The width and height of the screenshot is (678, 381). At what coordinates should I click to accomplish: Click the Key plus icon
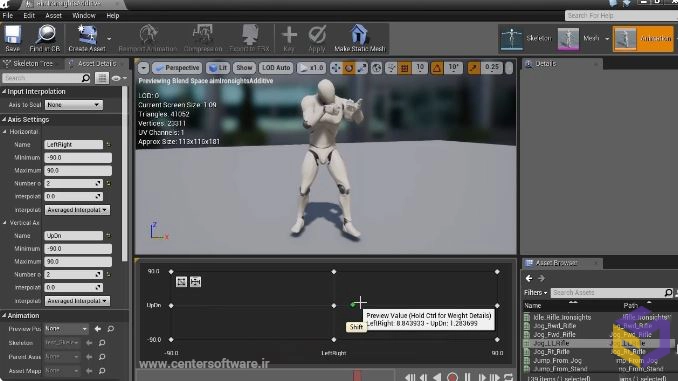click(x=289, y=35)
